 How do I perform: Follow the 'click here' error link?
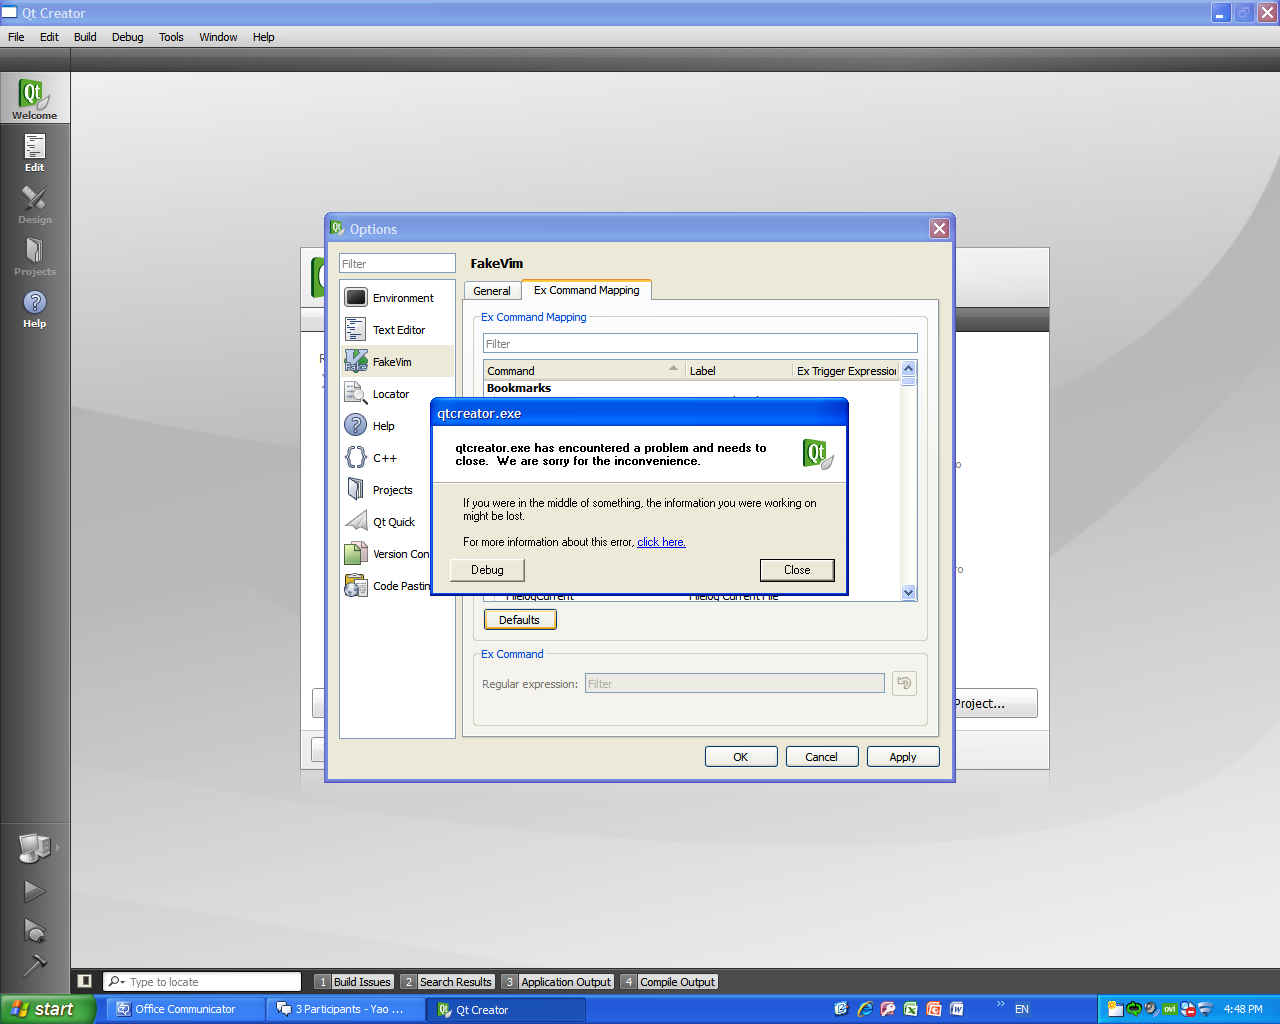[661, 542]
